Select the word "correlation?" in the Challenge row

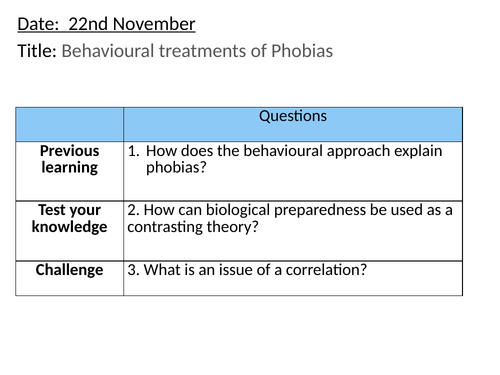click(326, 270)
